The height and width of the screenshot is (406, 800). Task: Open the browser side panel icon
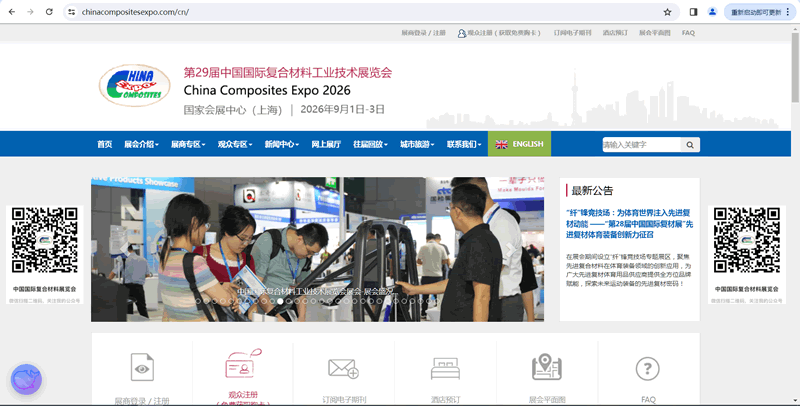click(694, 12)
